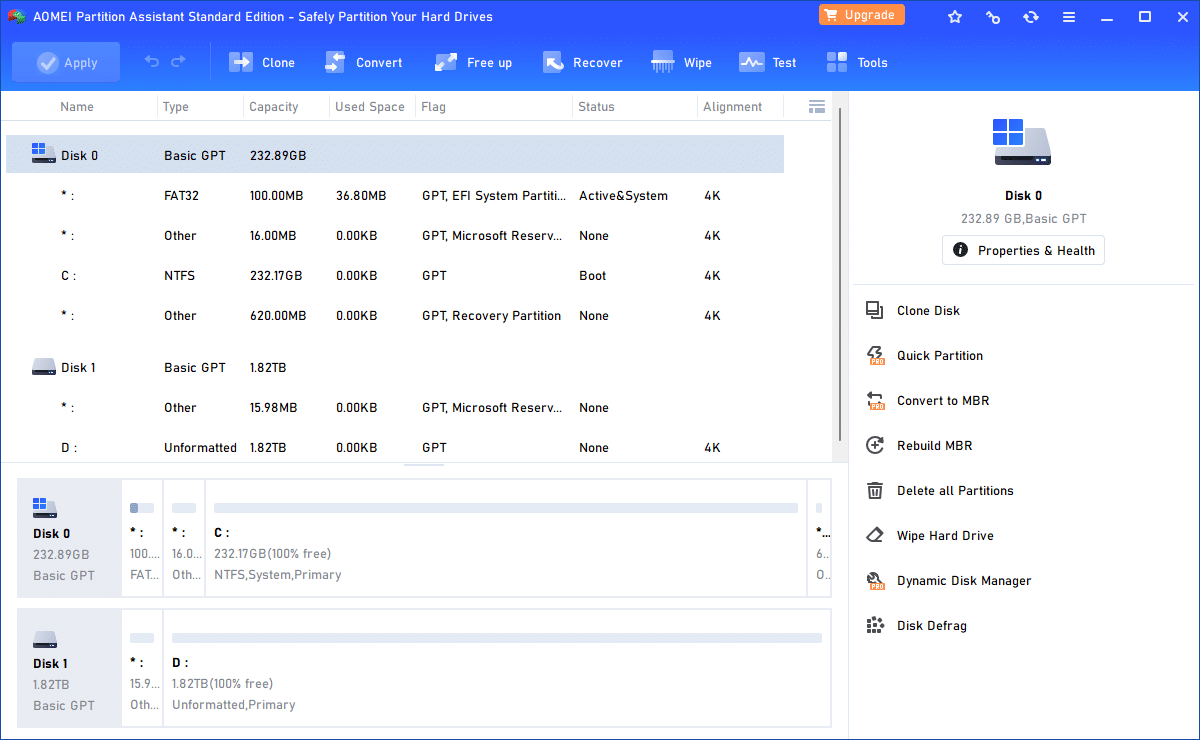This screenshot has width=1200, height=740.
Task: Open the Convert tool
Action: [x=363, y=62]
